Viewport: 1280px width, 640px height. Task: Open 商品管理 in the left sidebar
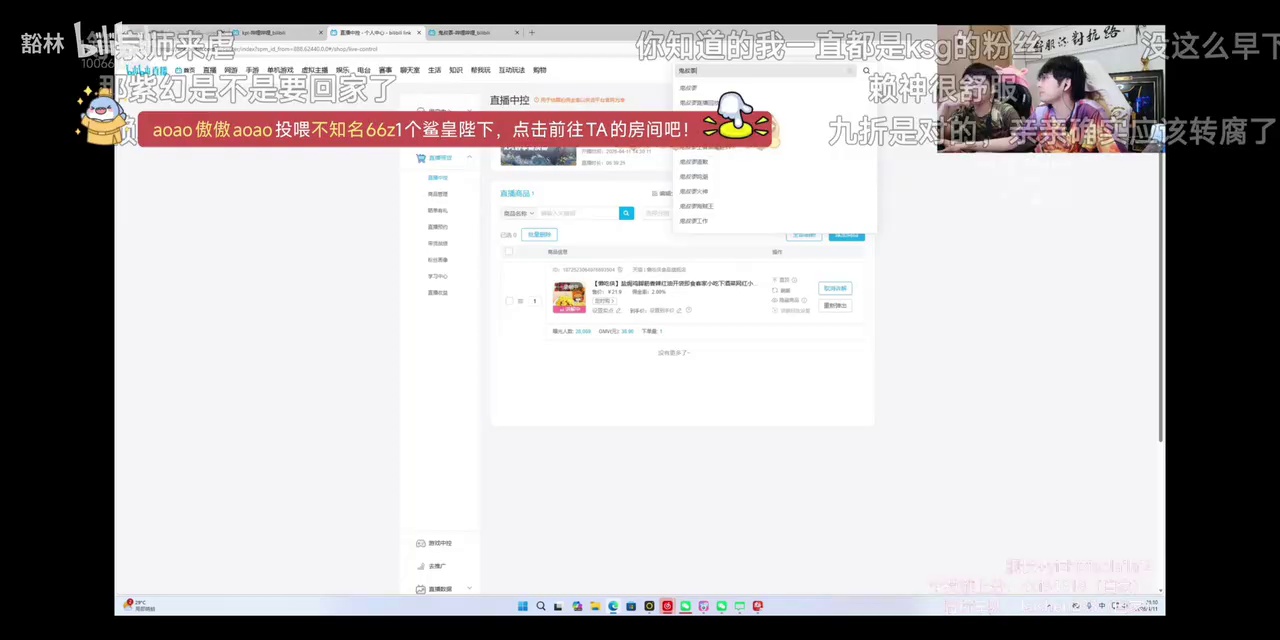pyautogui.click(x=438, y=194)
